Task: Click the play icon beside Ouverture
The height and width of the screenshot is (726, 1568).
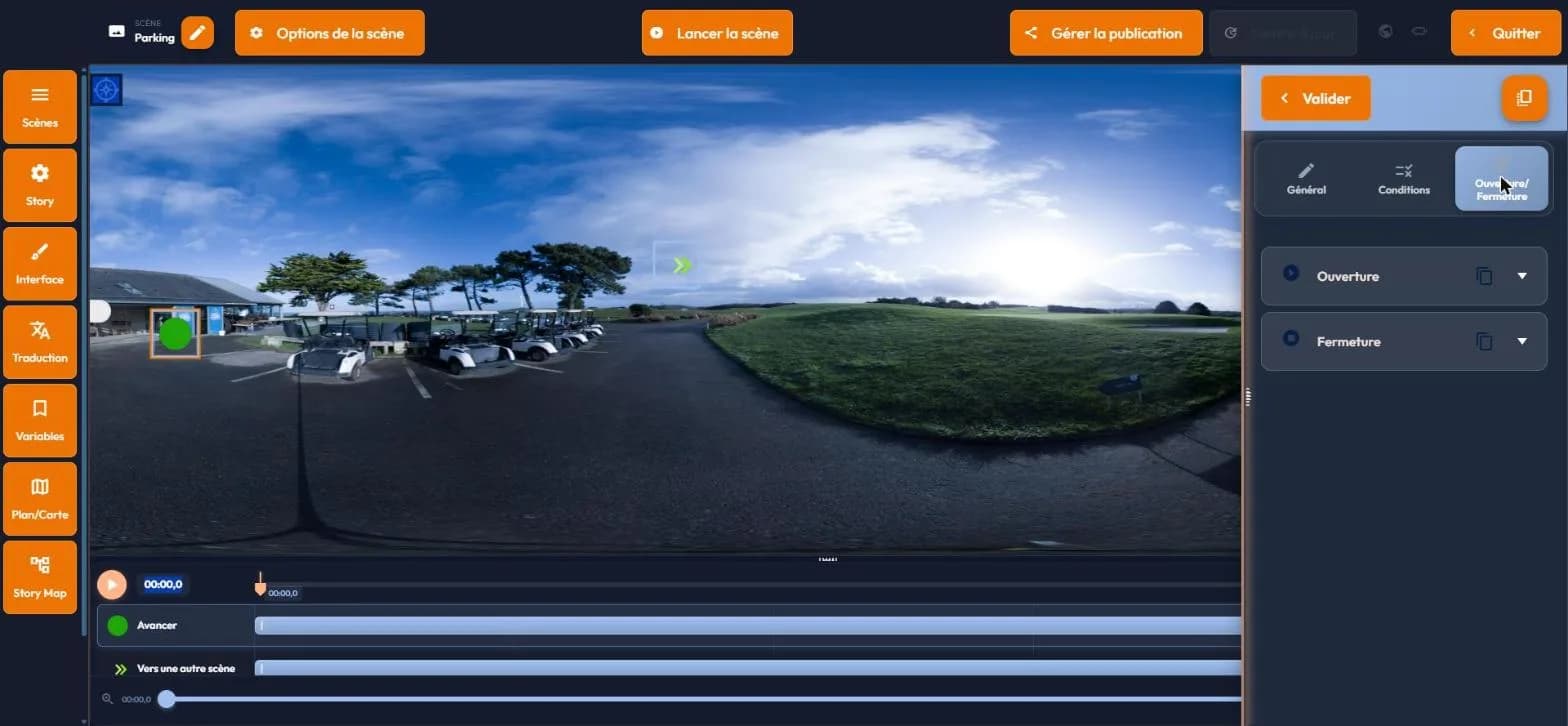Action: coord(1291,273)
